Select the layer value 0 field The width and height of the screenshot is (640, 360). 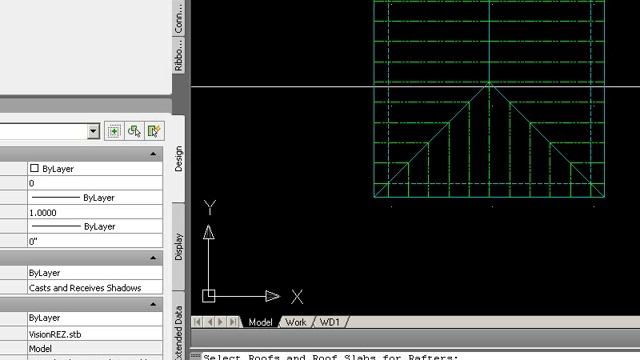[x=95, y=183]
